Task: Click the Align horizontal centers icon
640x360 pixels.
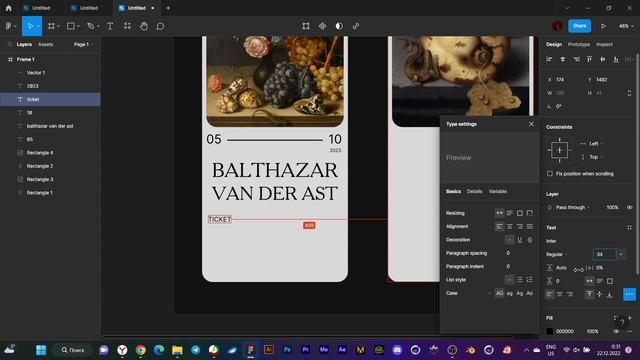Action: point(562,59)
